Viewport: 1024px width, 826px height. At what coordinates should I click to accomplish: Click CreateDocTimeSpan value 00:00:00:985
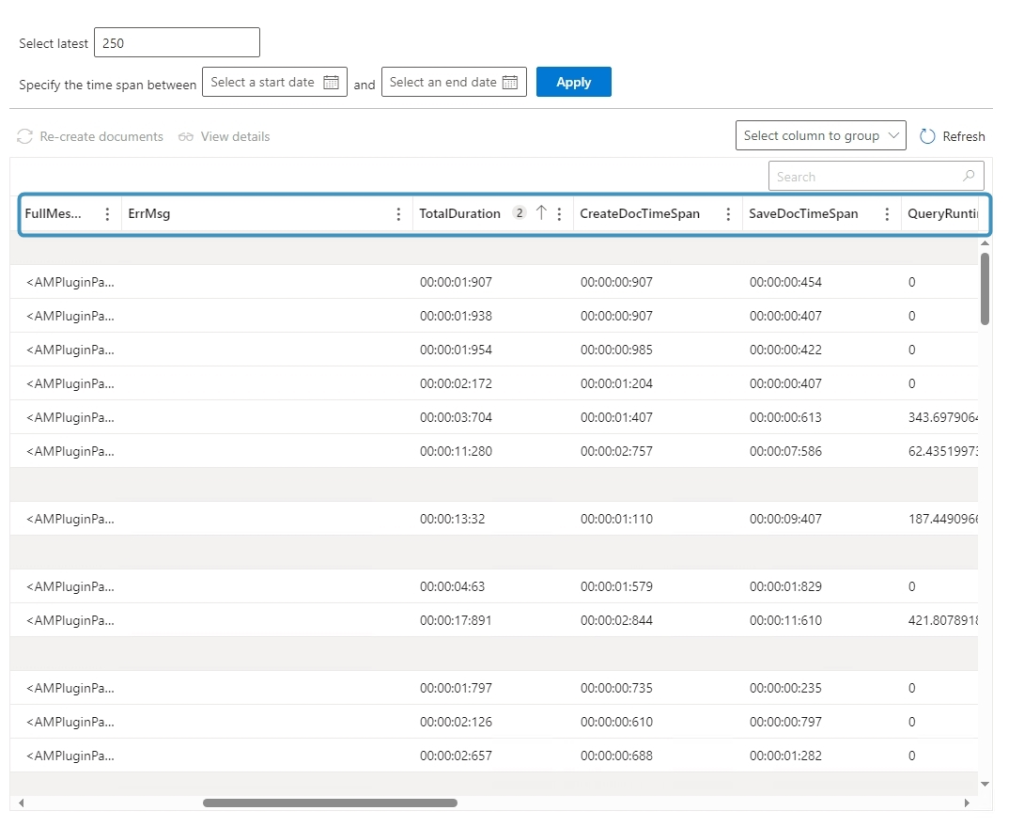coord(616,350)
